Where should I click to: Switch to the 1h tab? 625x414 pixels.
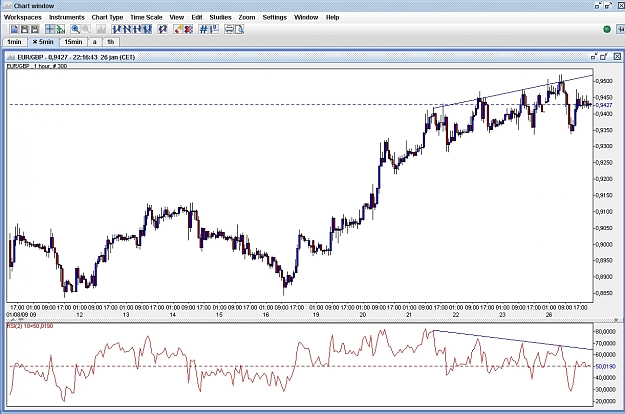(x=111, y=42)
